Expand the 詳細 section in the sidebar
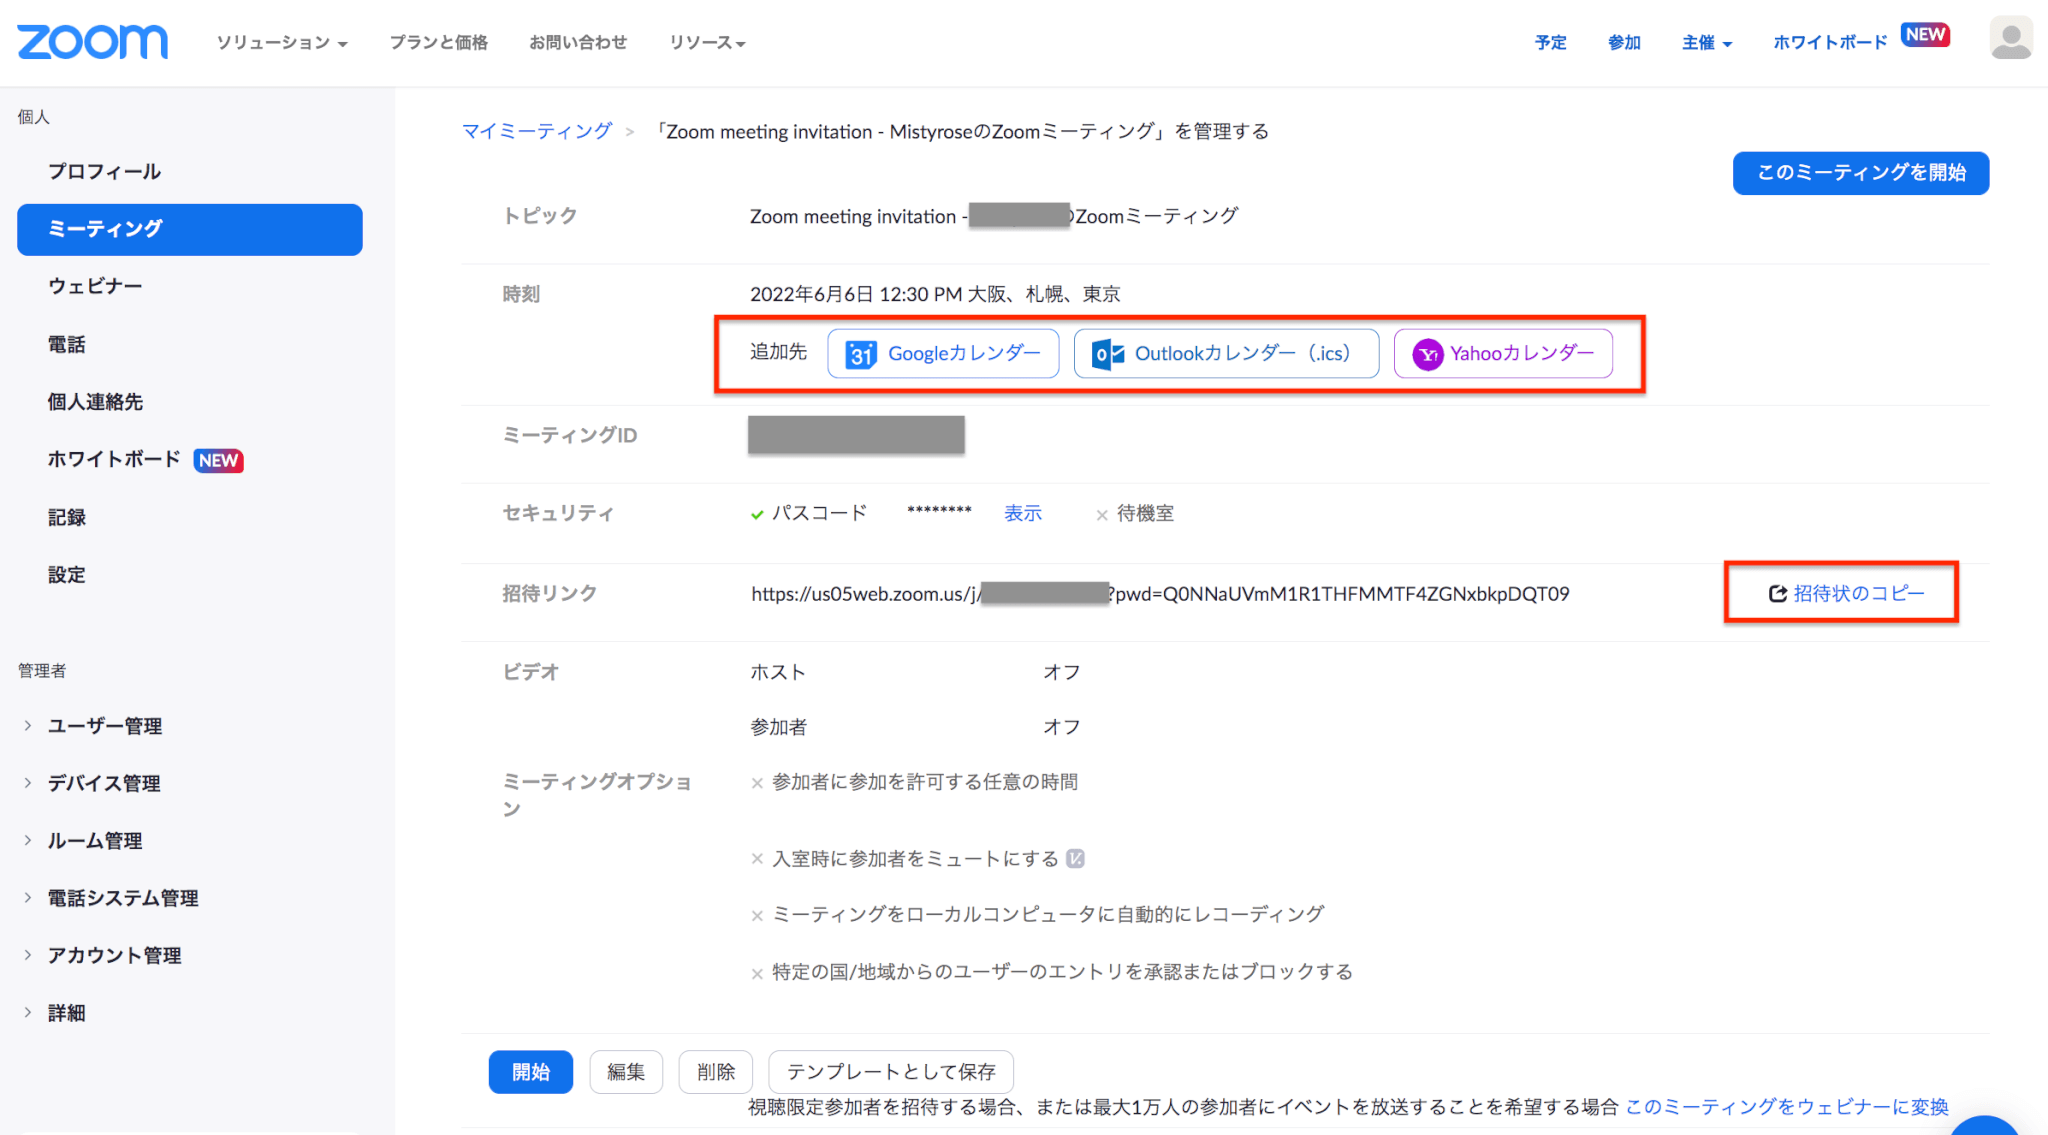 point(67,1012)
